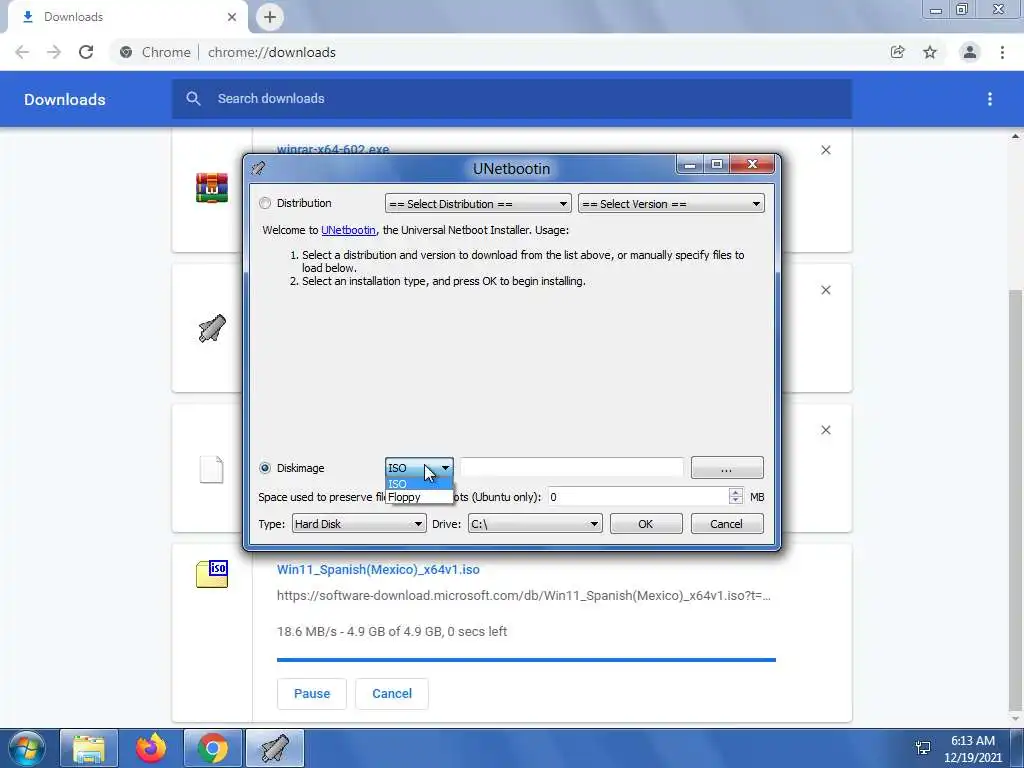Expand the Type Hard Disk dropdown
The height and width of the screenshot is (768, 1024).
coord(359,524)
